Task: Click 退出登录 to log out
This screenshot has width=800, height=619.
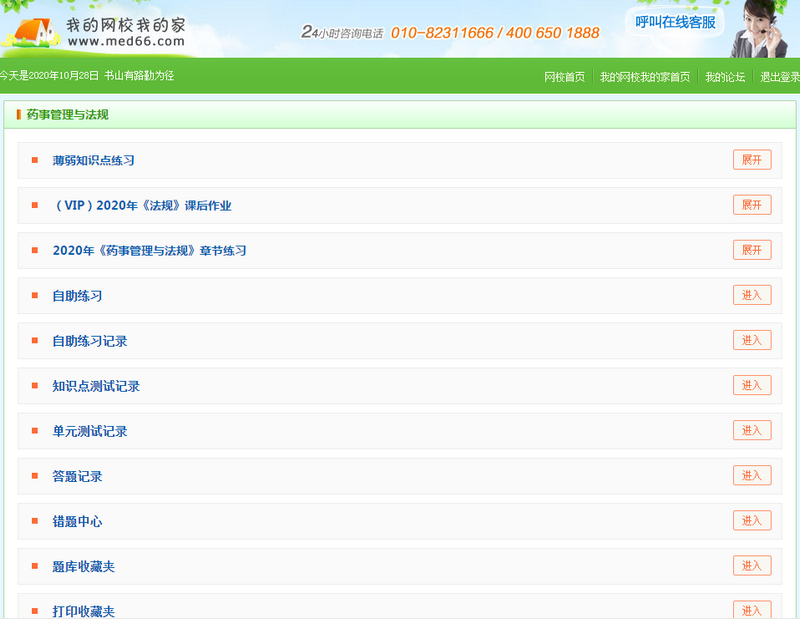Action: 779,77
